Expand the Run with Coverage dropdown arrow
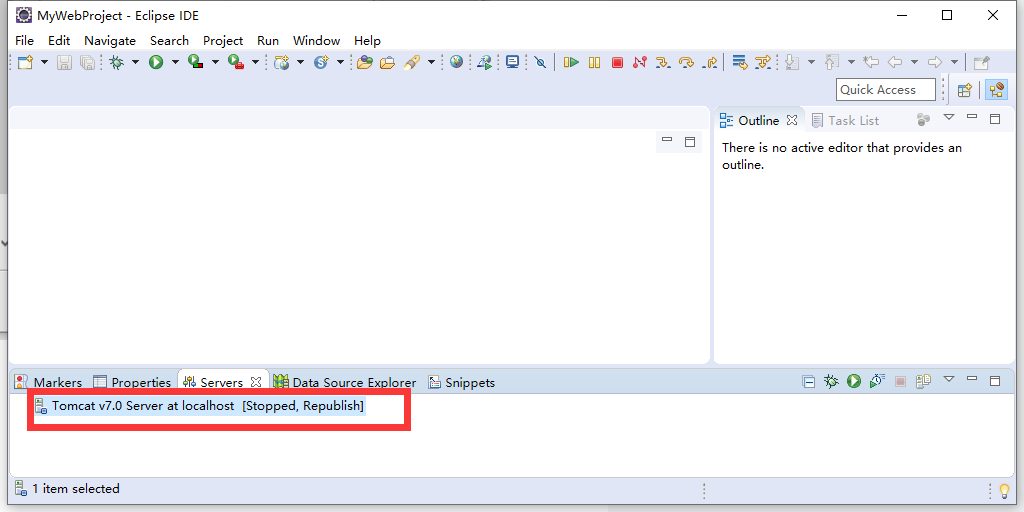The width and height of the screenshot is (1024, 512). (215, 62)
